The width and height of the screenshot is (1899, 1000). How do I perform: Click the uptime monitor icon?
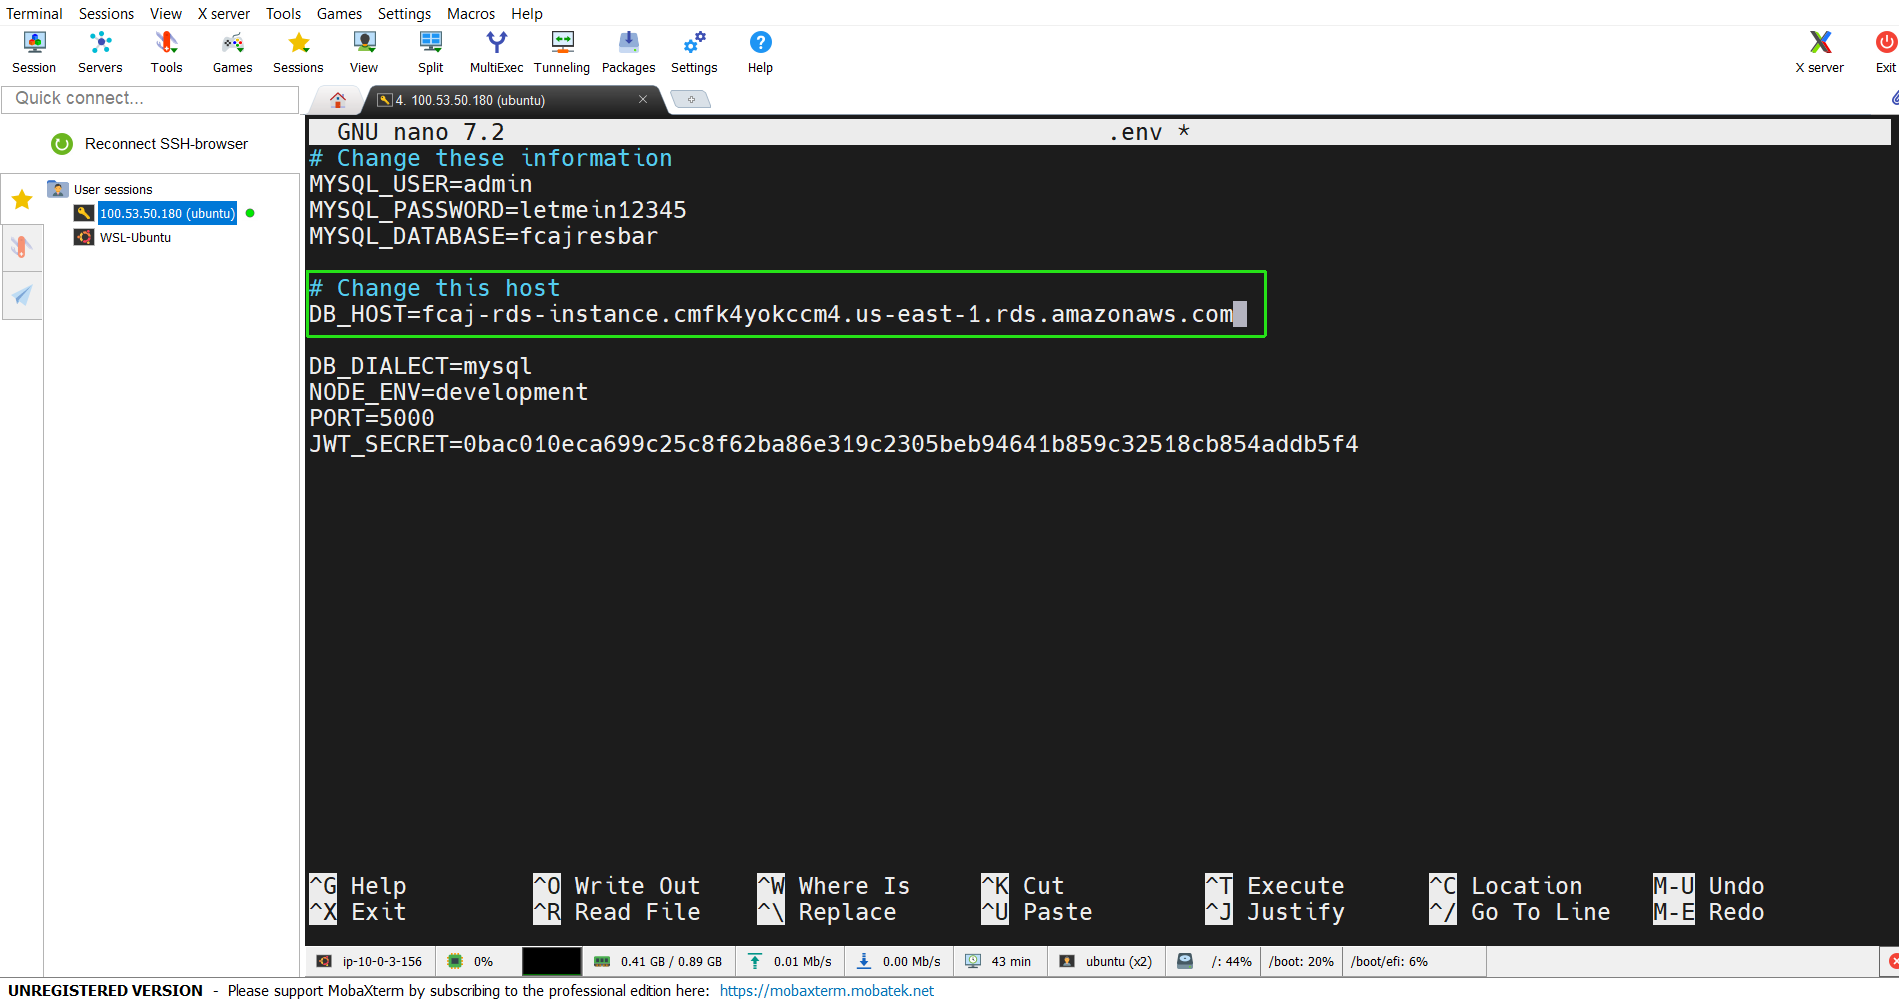point(973,961)
